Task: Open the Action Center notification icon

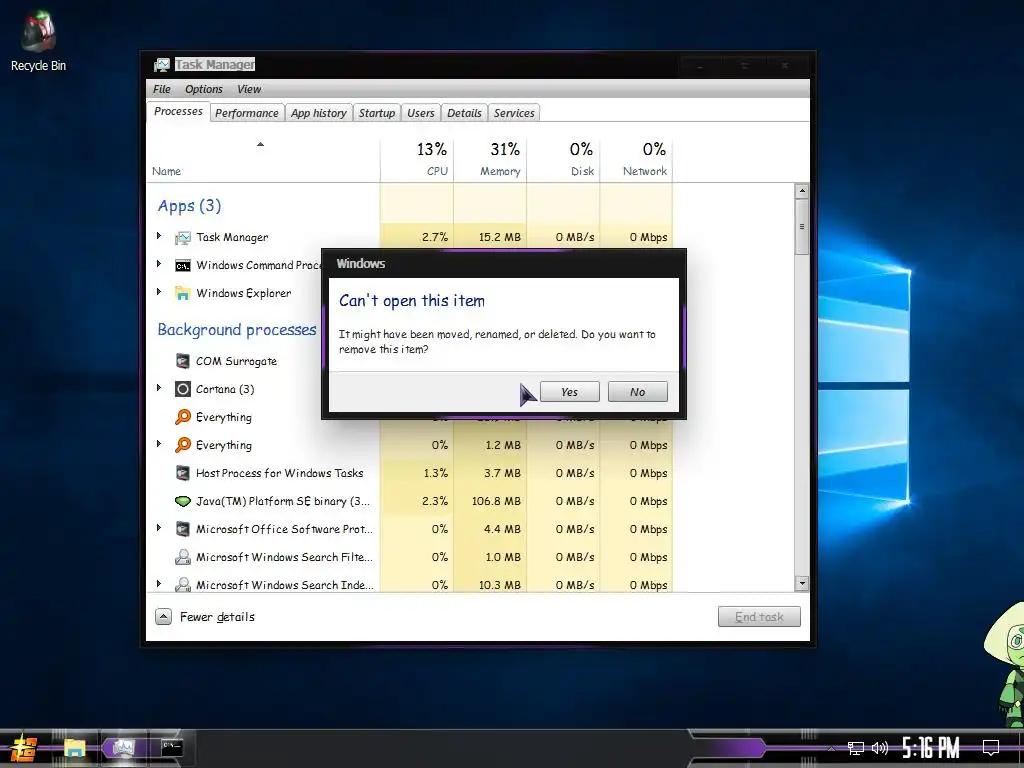Action: point(991,748)
